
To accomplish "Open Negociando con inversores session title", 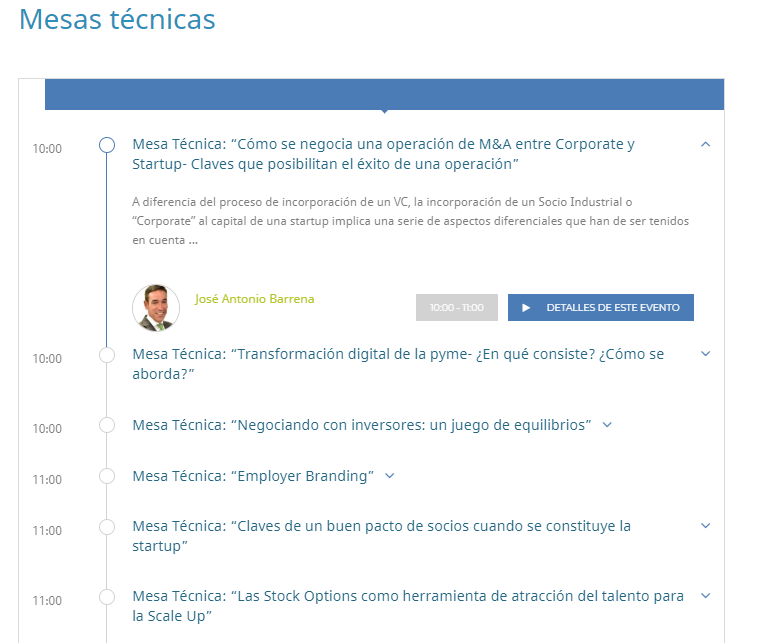I will click(x=362, y=425).
